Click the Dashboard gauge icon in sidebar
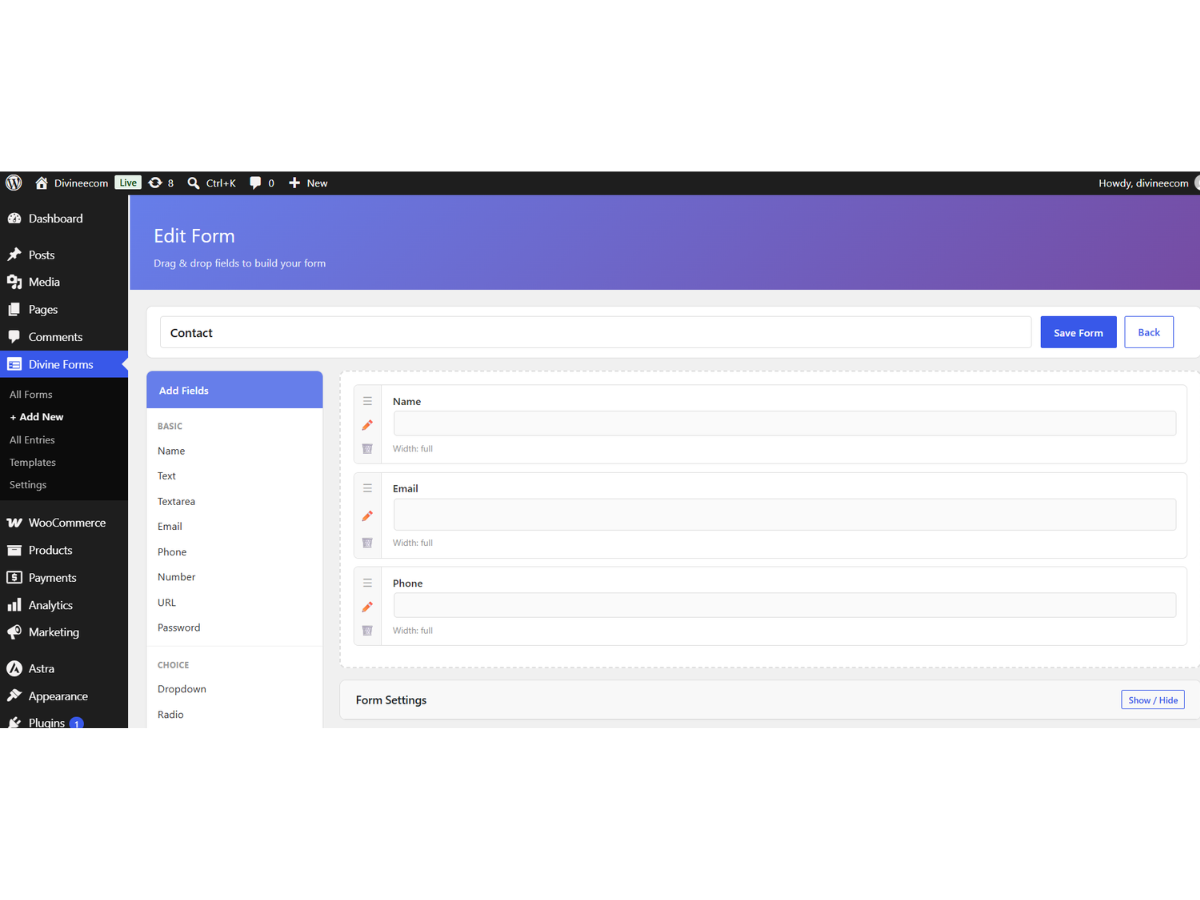Screen dimensions: 1200x900 [x=14, y=218]
